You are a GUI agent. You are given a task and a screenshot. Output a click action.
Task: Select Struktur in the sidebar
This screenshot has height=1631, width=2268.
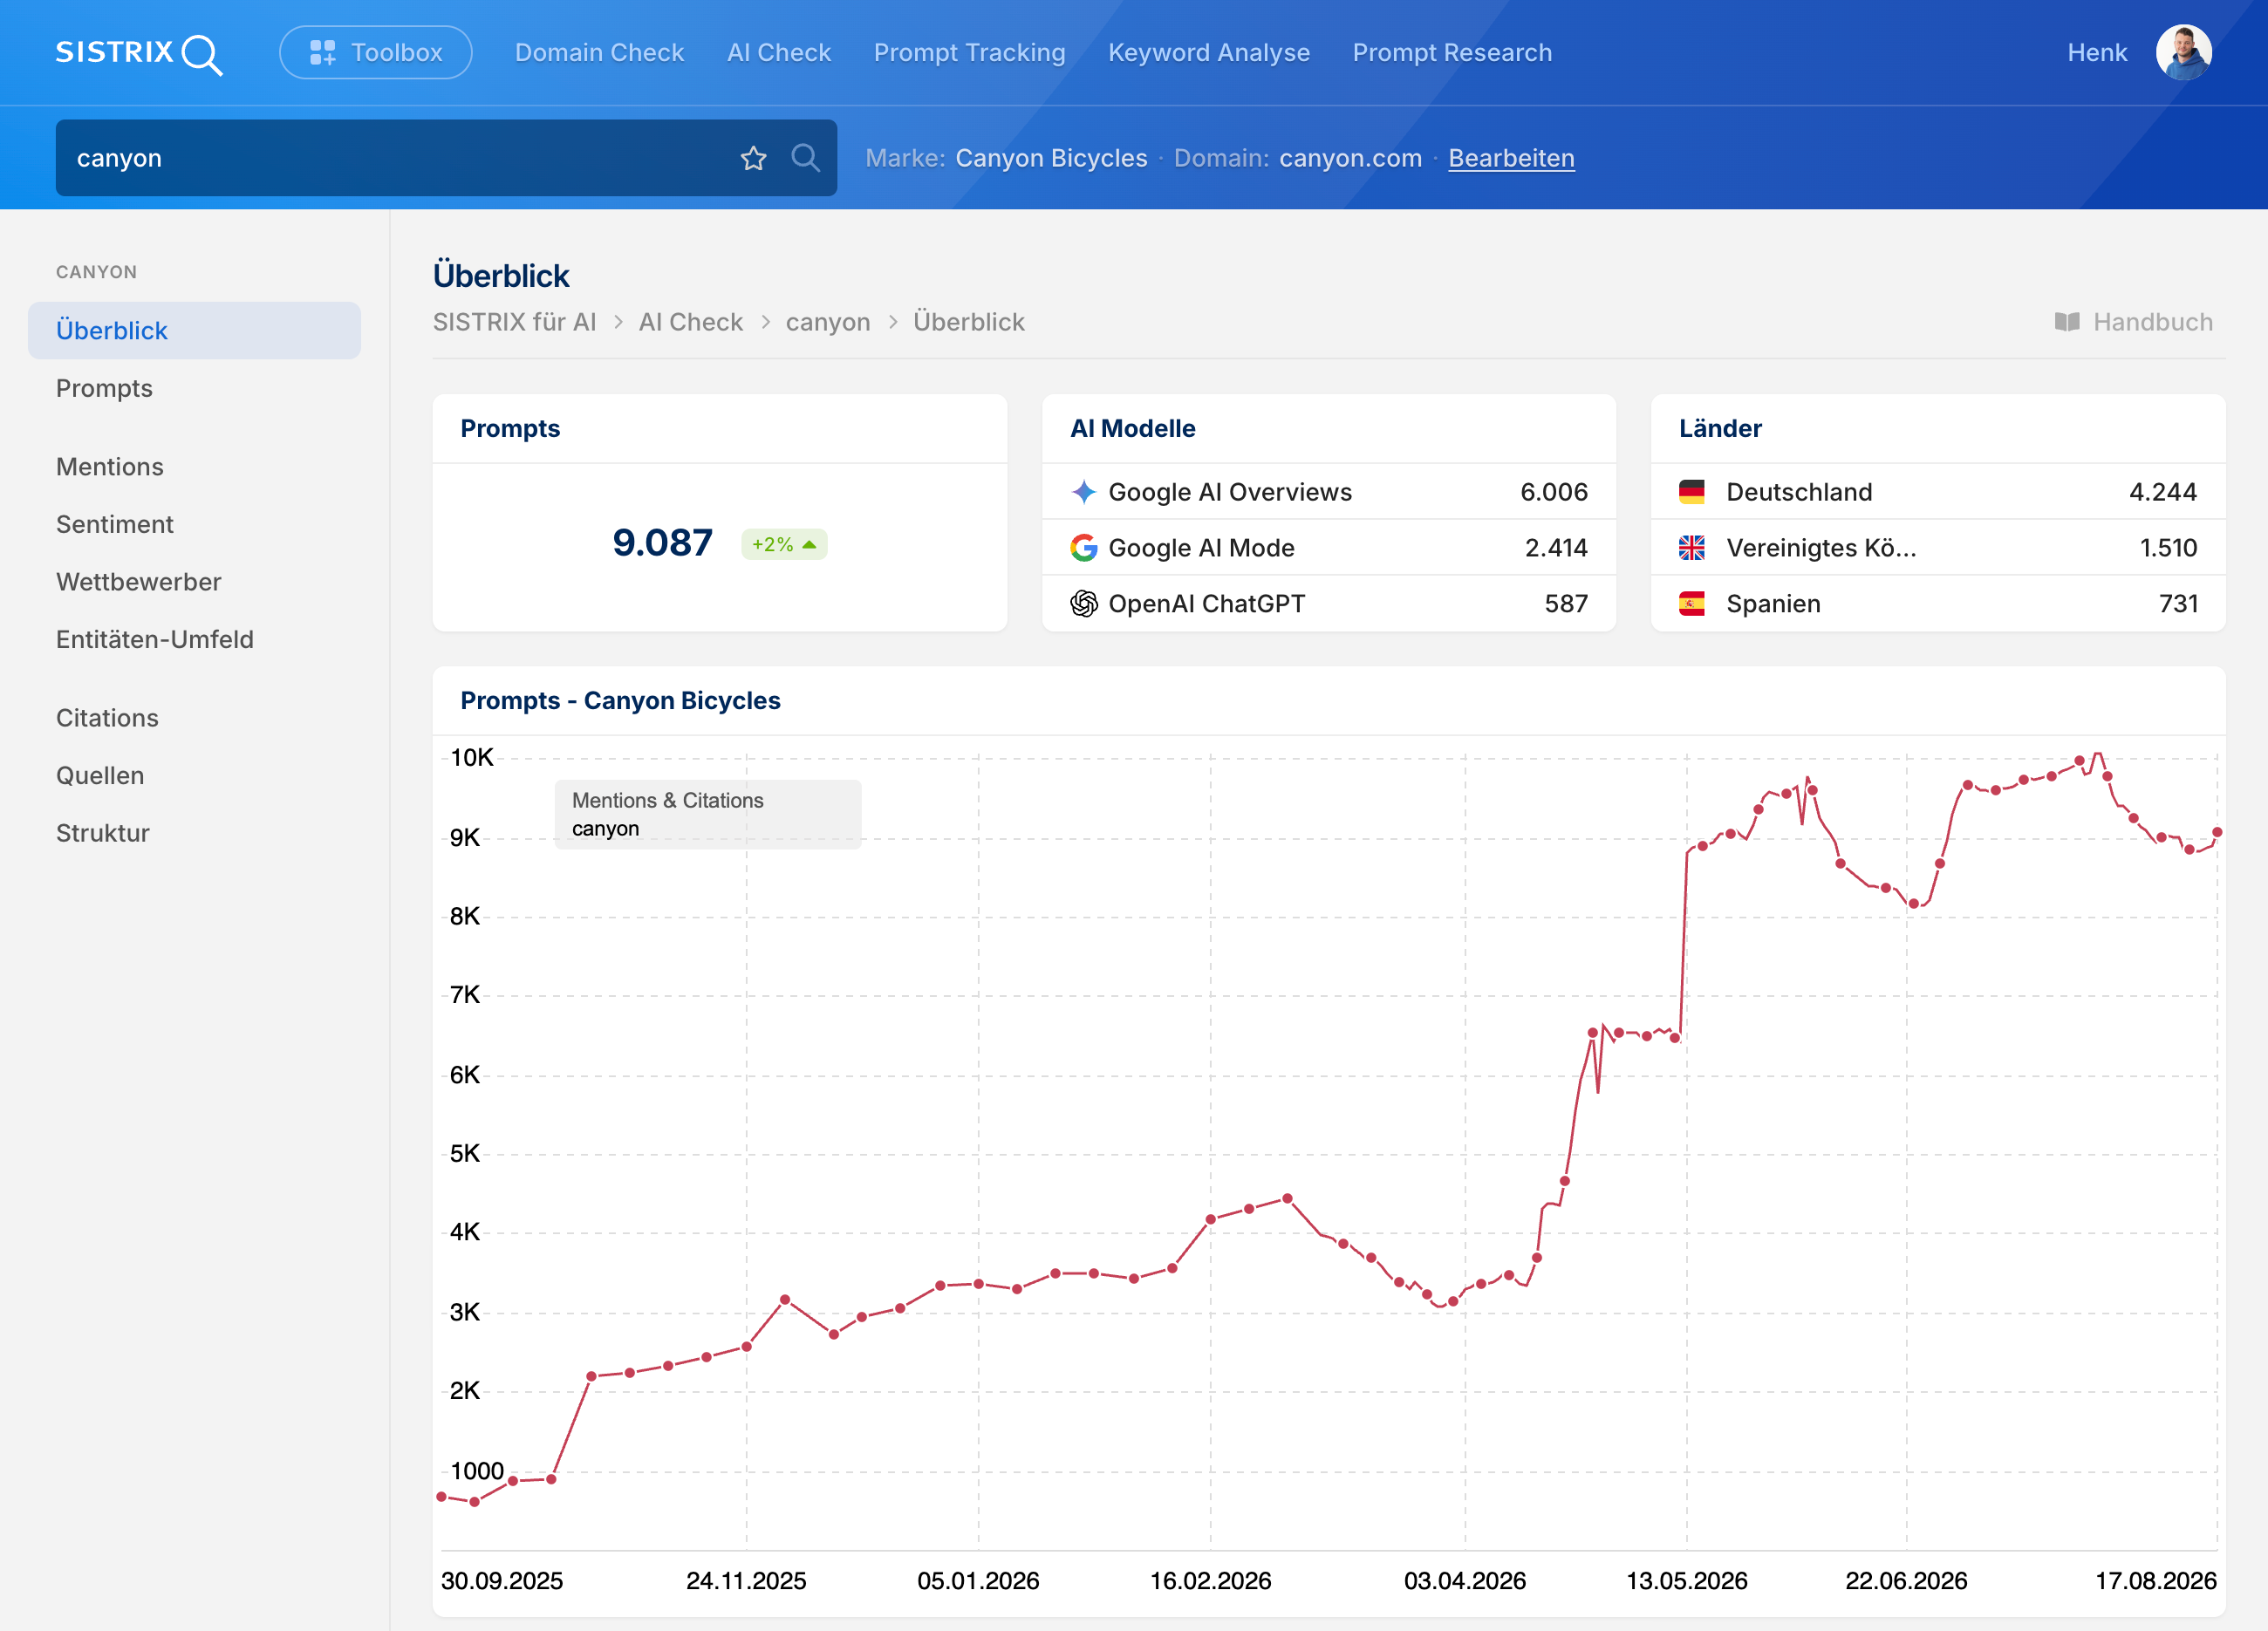pyautogui.click(x=103, y=833)
